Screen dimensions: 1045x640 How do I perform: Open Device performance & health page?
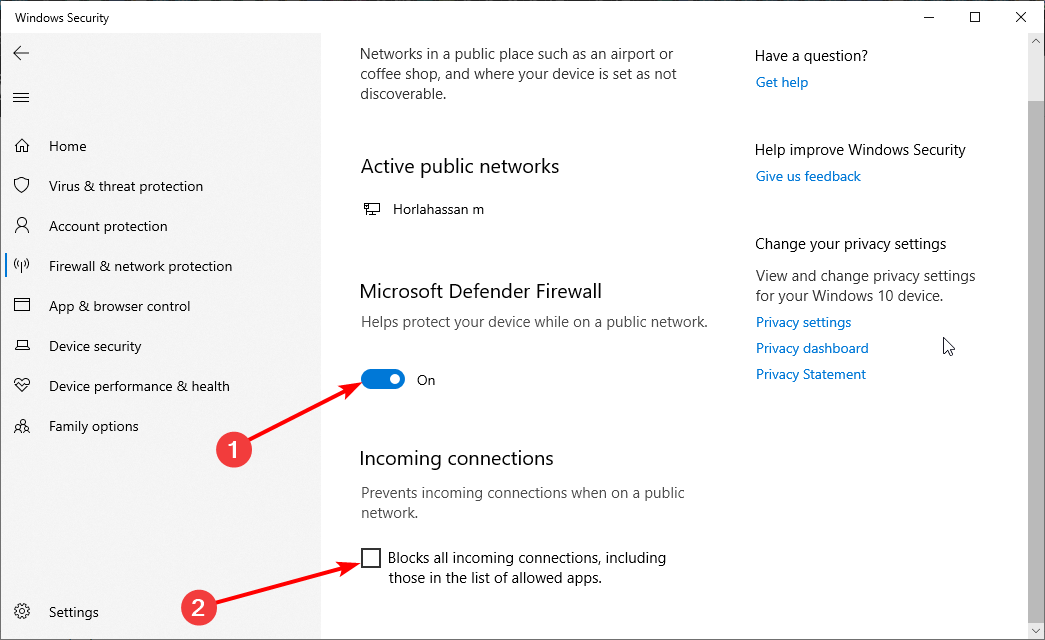(x=139, y=386)
